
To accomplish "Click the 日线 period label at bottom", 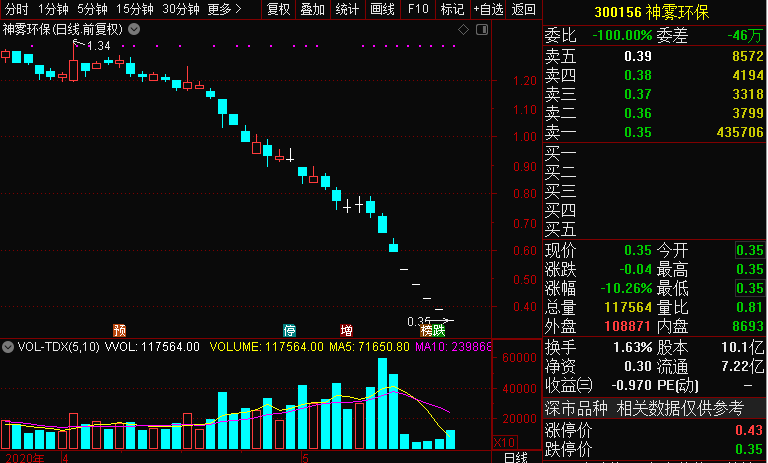I will click(x=516, y=457).
